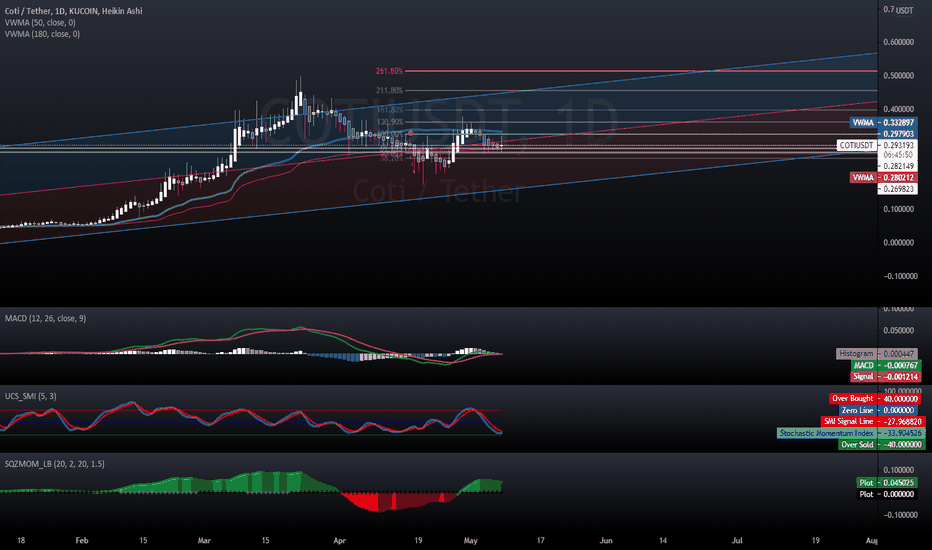This screenshot has width=932, height=550.
Task: Click the Jul date on the time axis
Action: point(737,540)
